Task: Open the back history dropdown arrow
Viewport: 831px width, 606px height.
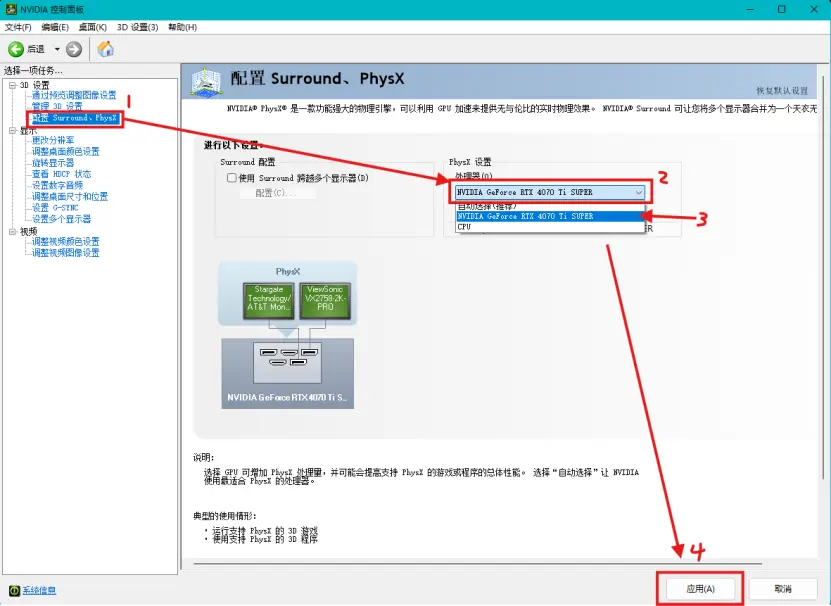Action: click(x=57, y=49)
